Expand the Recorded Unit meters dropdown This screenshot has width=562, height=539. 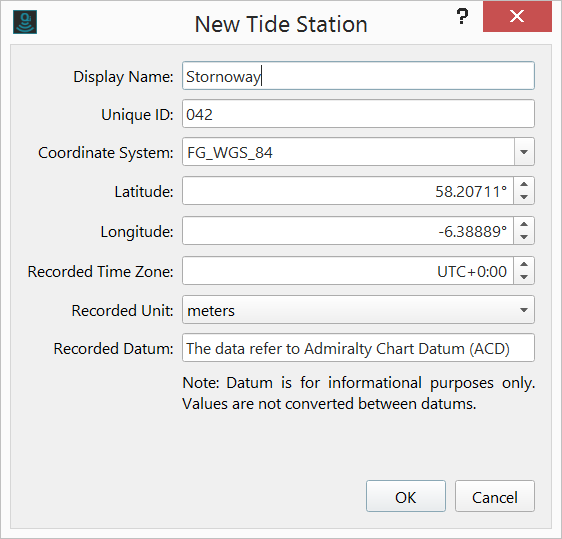pyautogui.click(x=524, y=310)
